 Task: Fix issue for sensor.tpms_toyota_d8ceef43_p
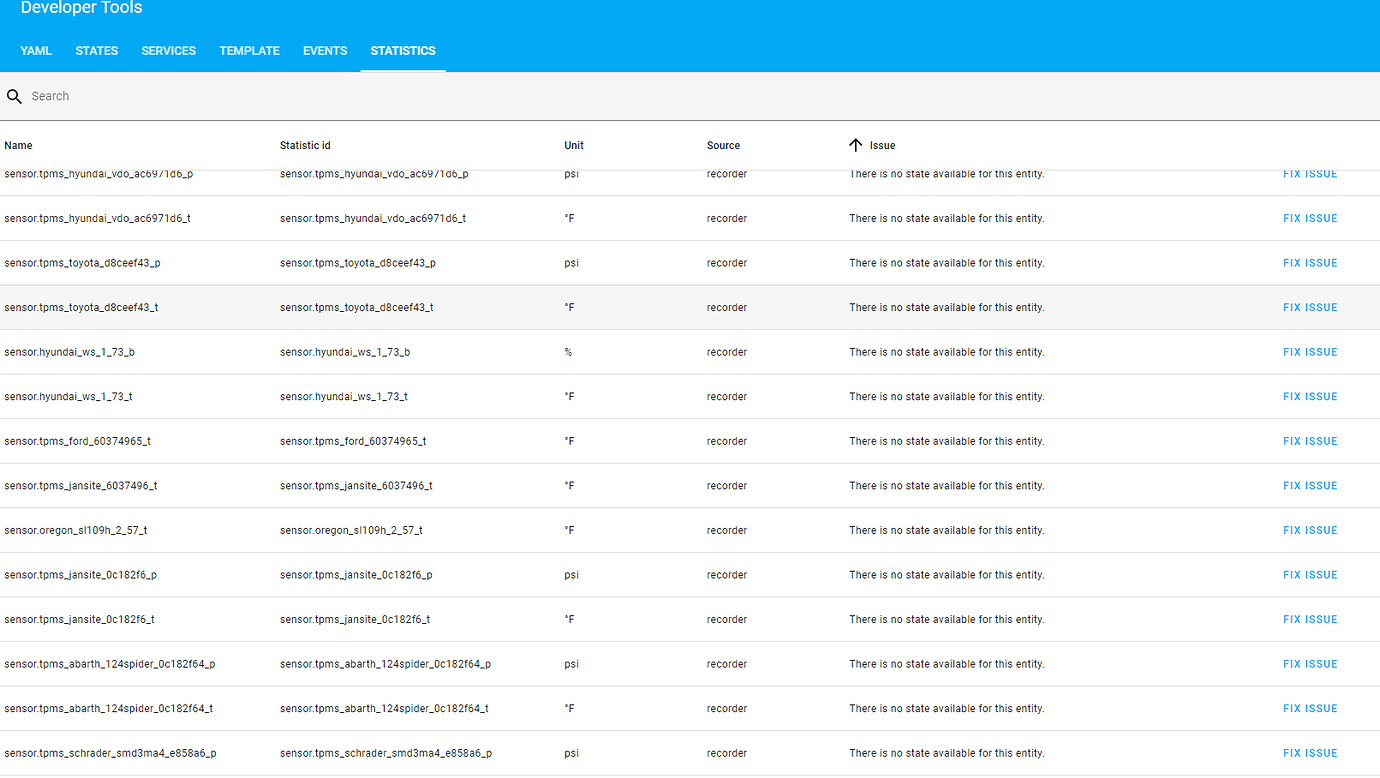point(1310,262)
